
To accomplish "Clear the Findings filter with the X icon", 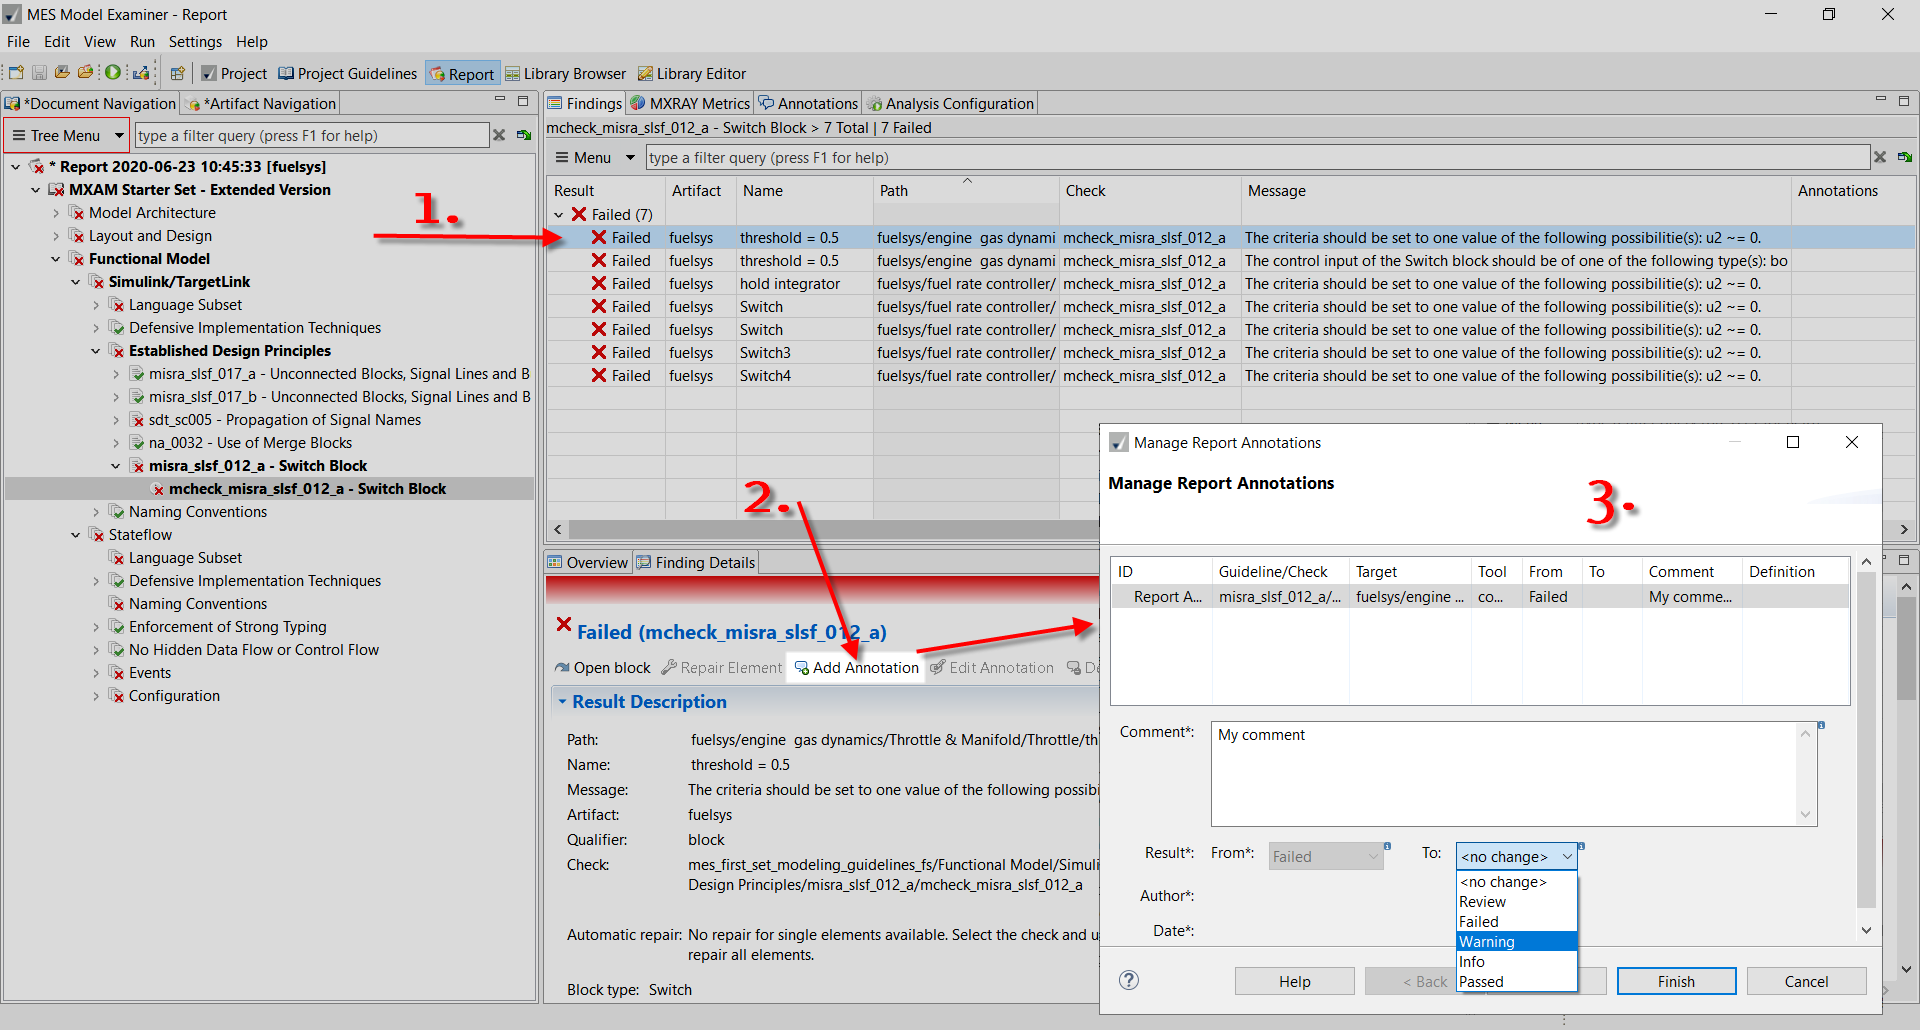I will 1880,157.
